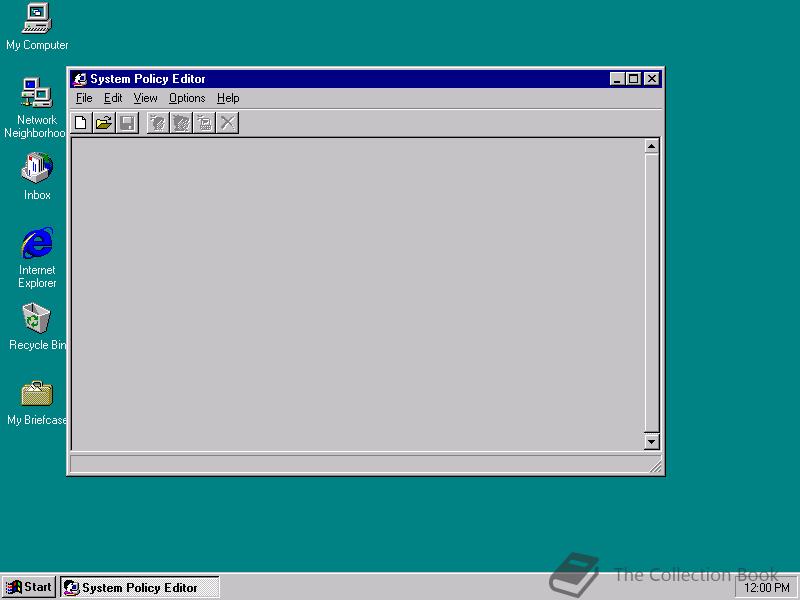This screenshot has height=600, width=800.
Task: Click the disabled Save floppy disk icon
Action: [128, 123]
